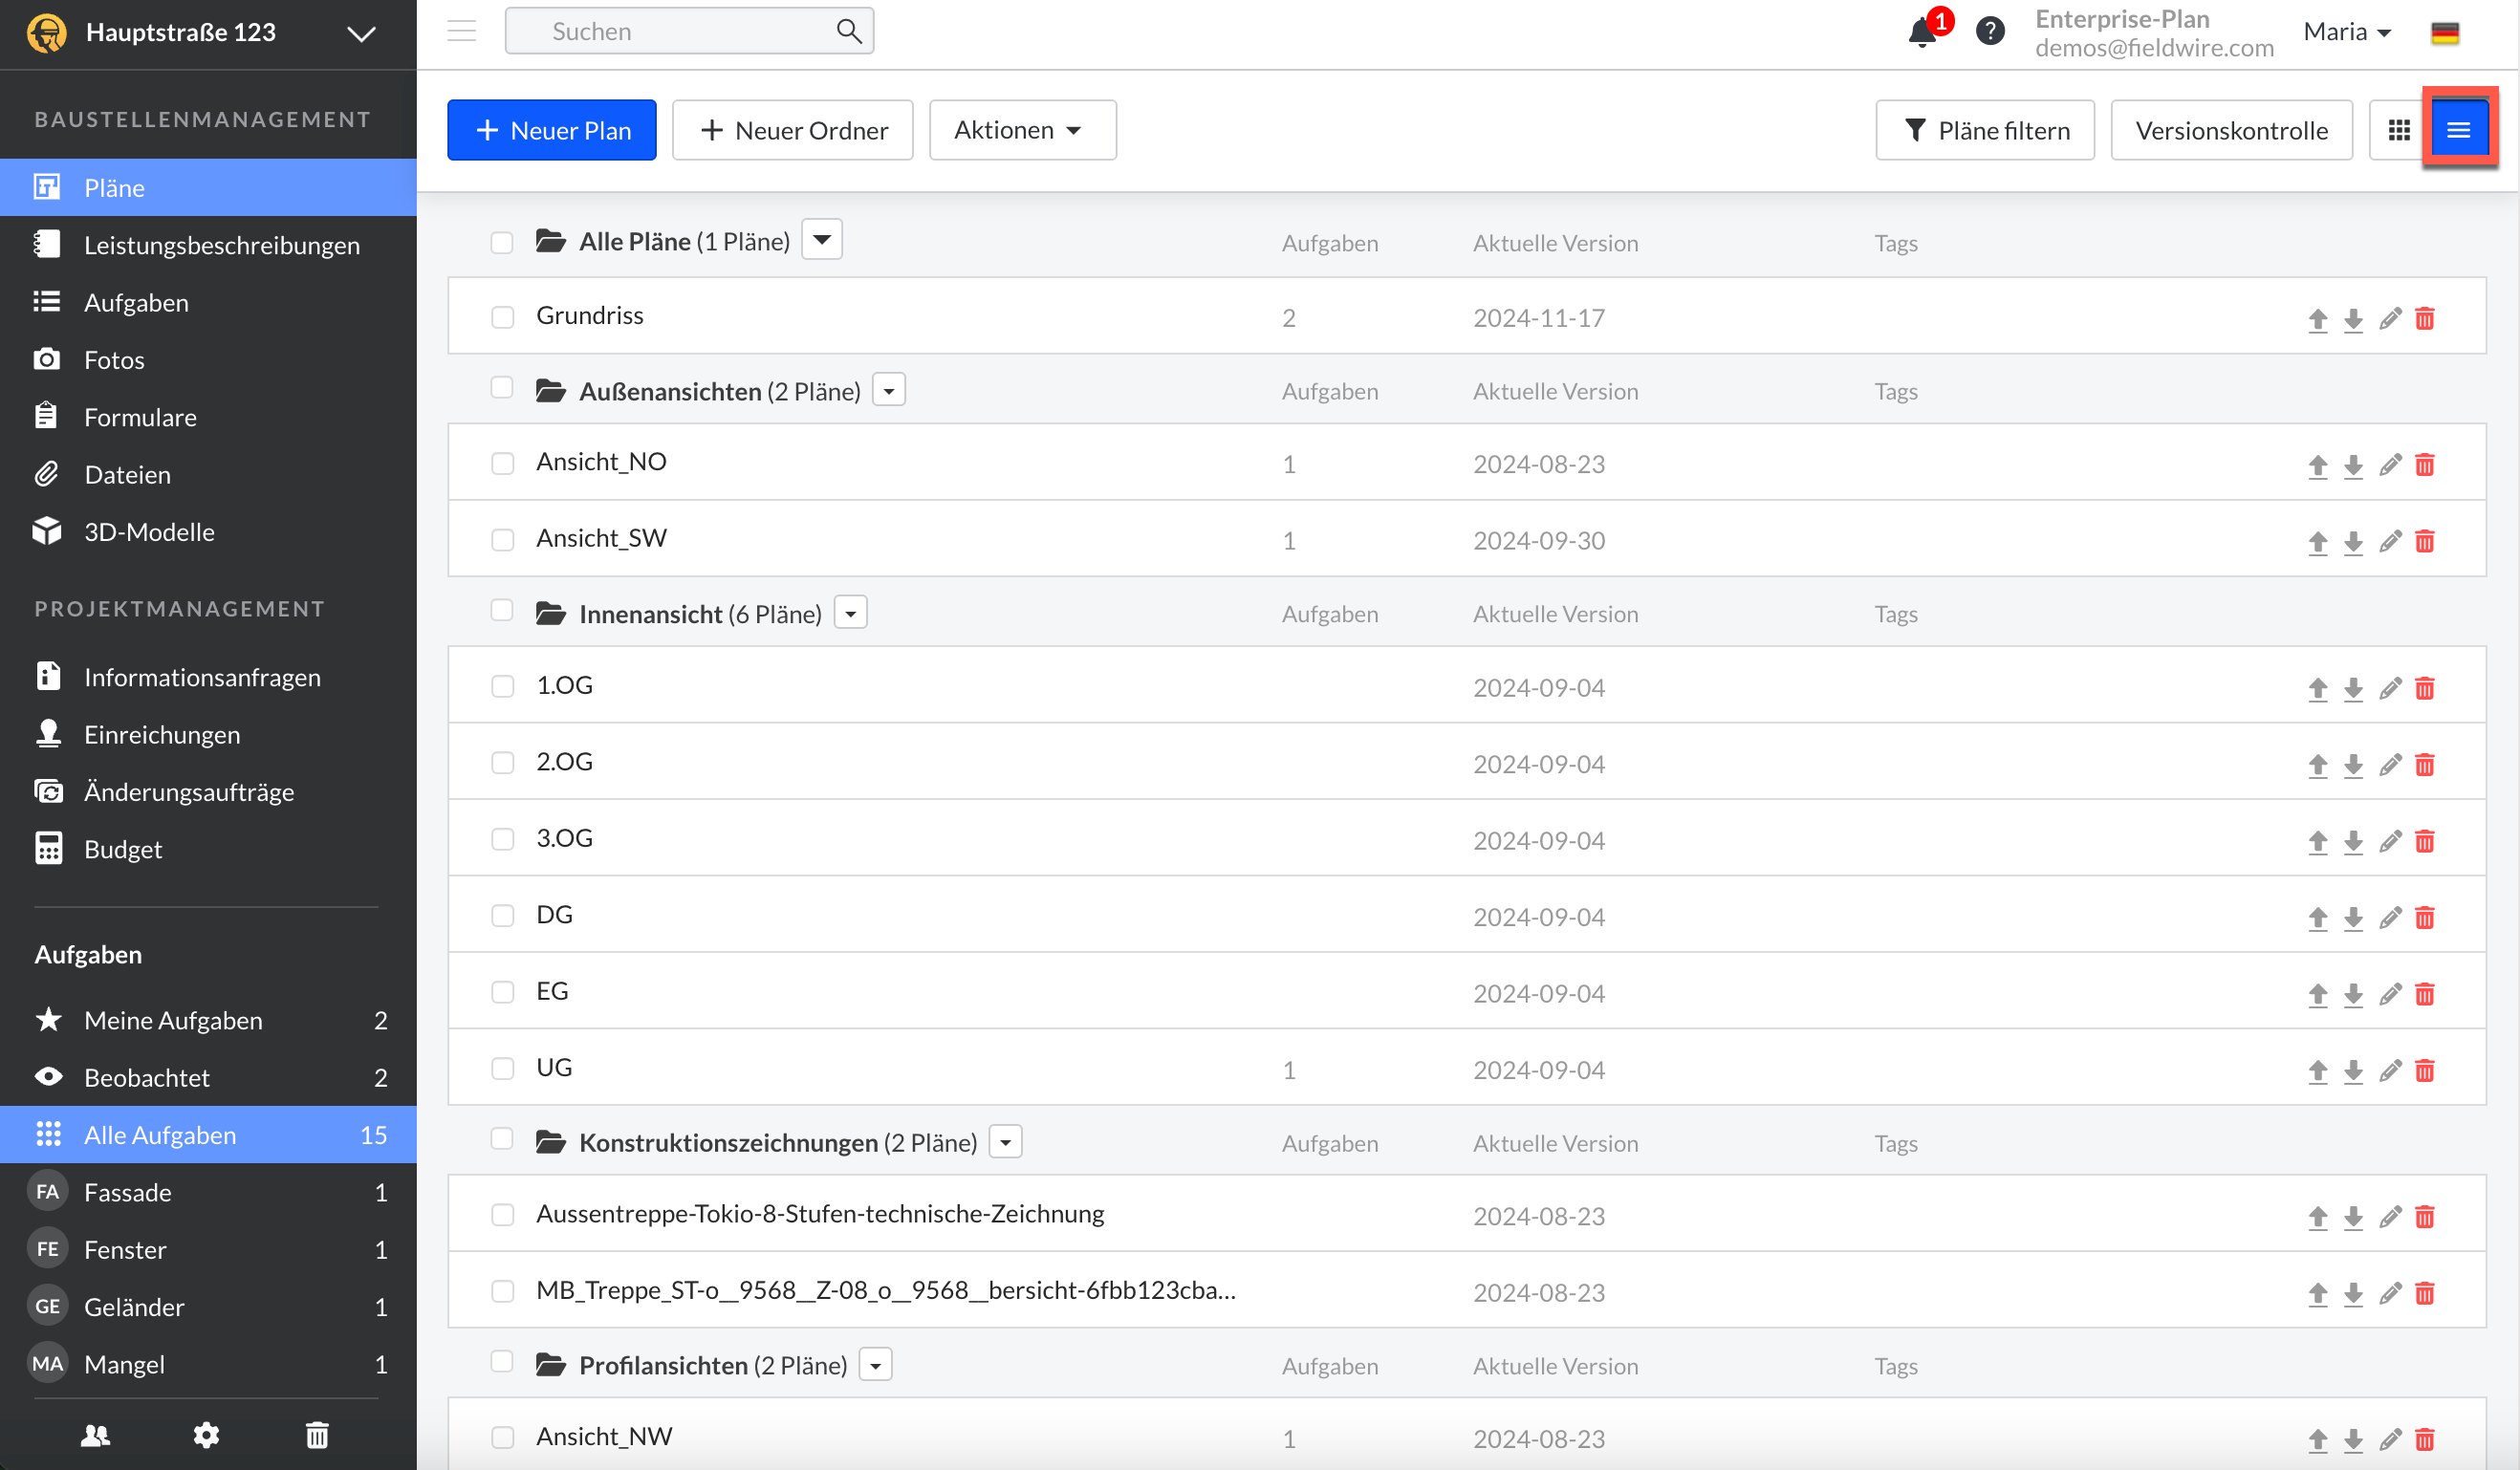This screenshot has height=1470, width=2520.
Task: Switch to list view of plans
Action: [x=2458, y=130]
